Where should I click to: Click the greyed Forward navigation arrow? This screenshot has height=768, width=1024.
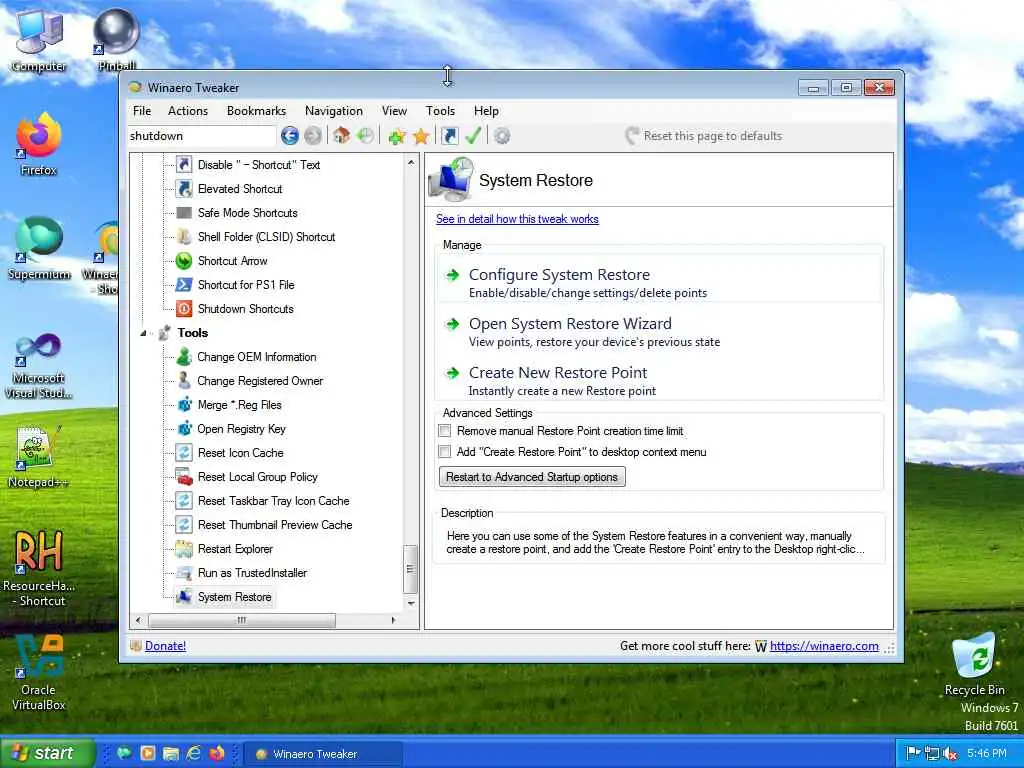pyautogui.click(x=313, y=136)
